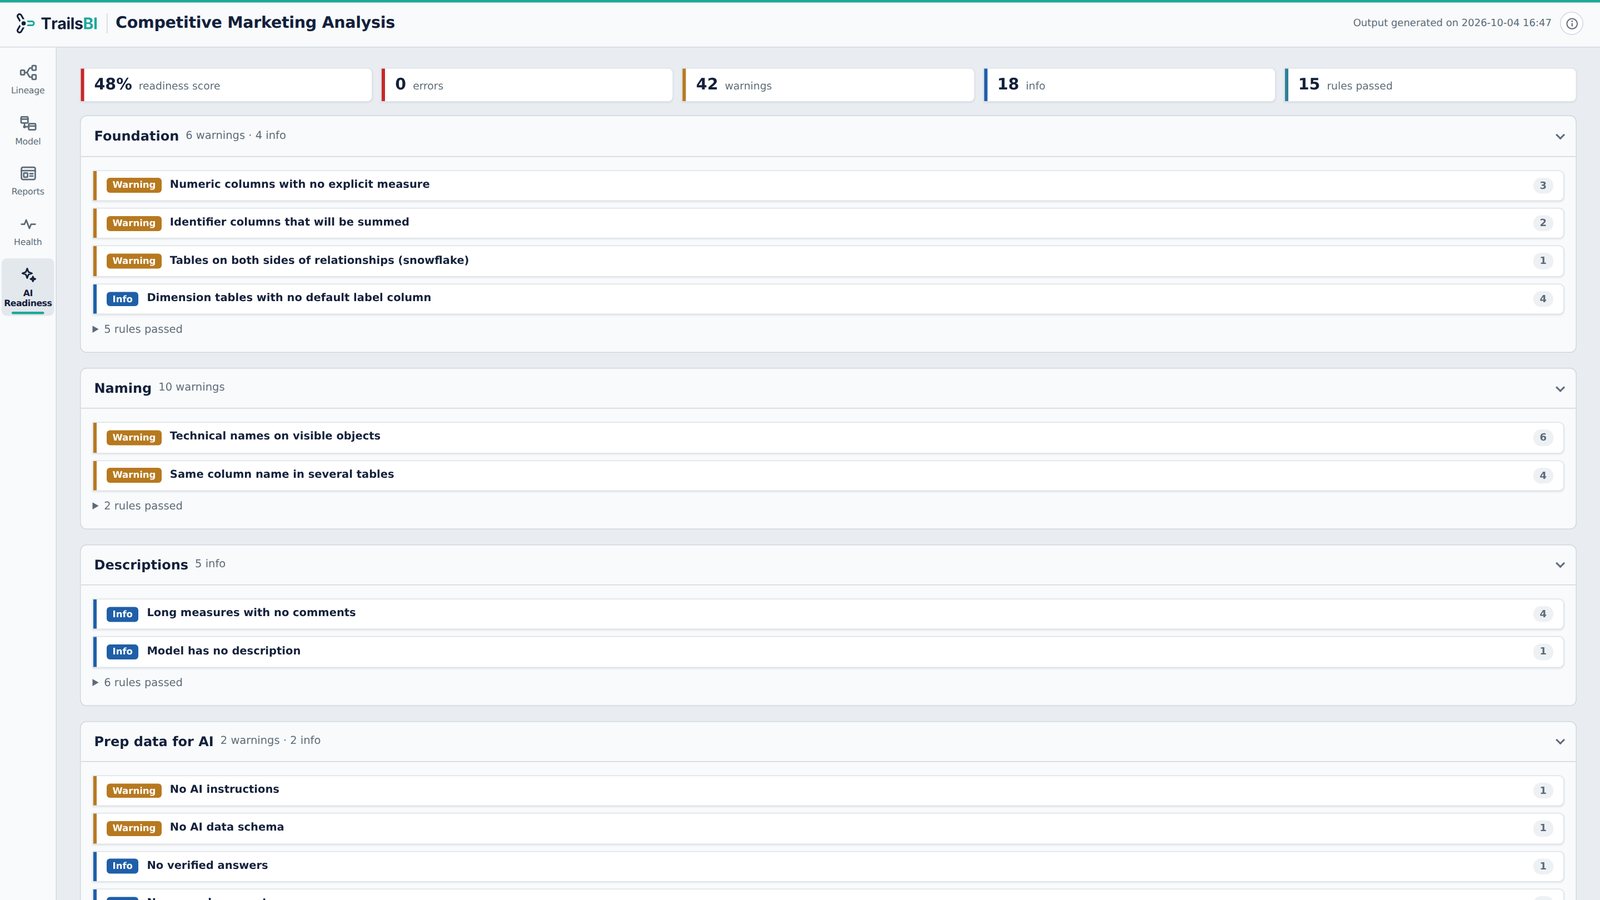Click the 0 errors summary card

point(527,85)
